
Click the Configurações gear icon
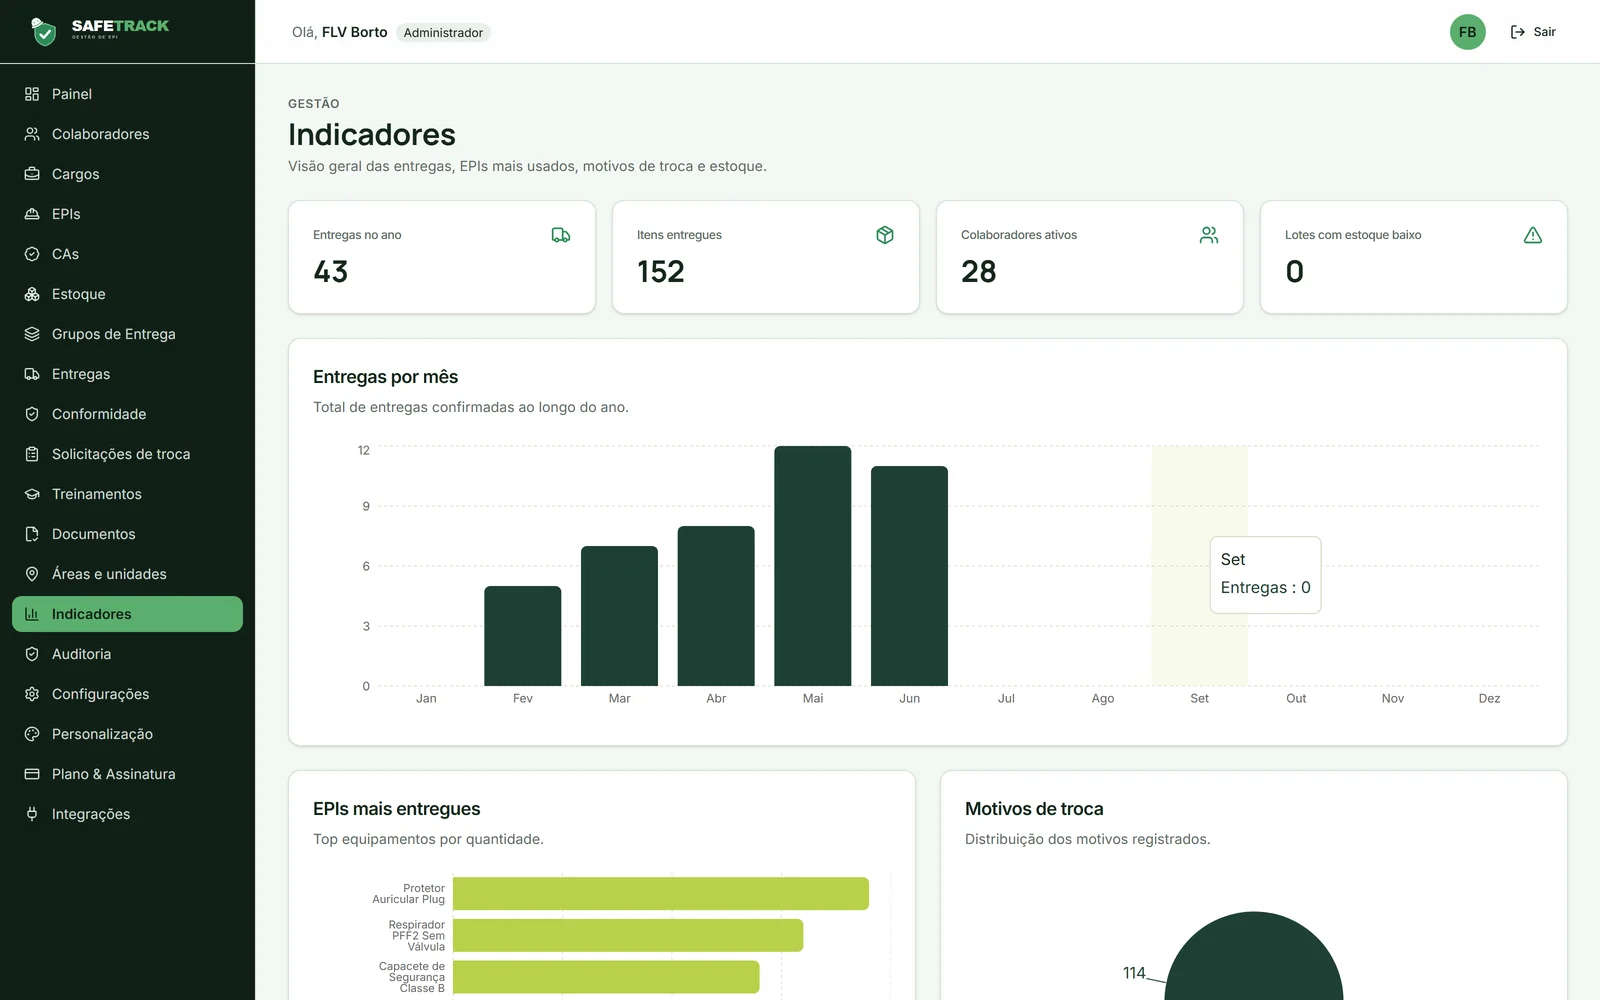[32, 694]
